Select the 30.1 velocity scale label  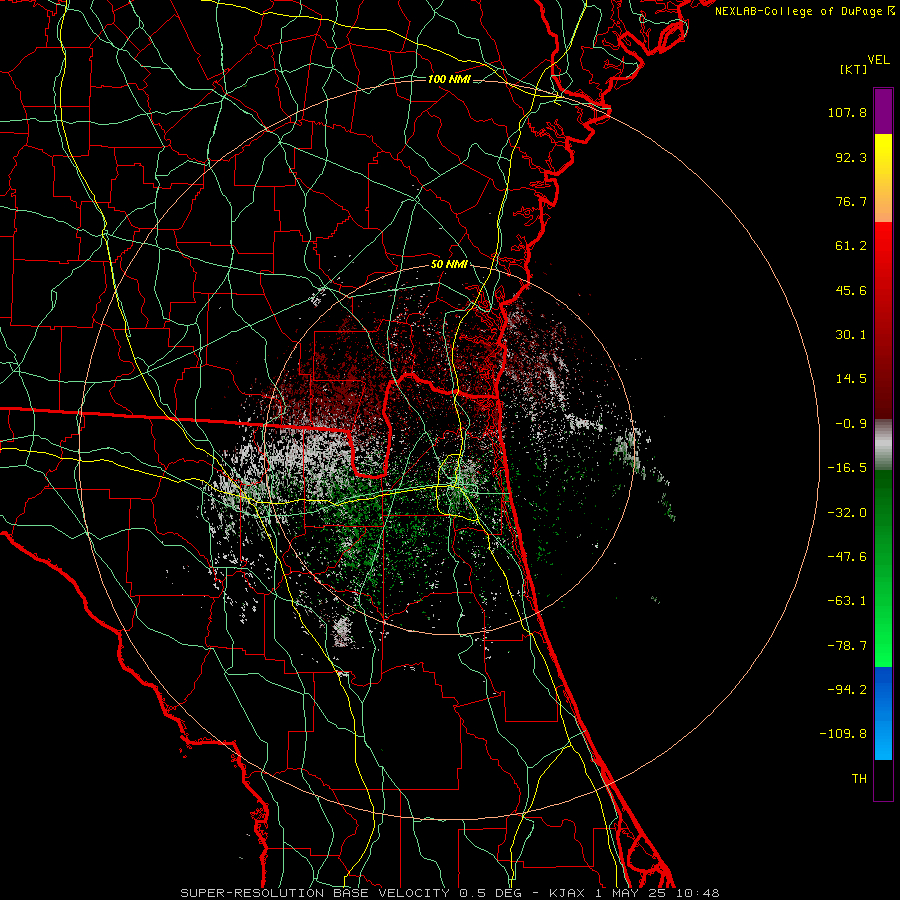[851, 335]
